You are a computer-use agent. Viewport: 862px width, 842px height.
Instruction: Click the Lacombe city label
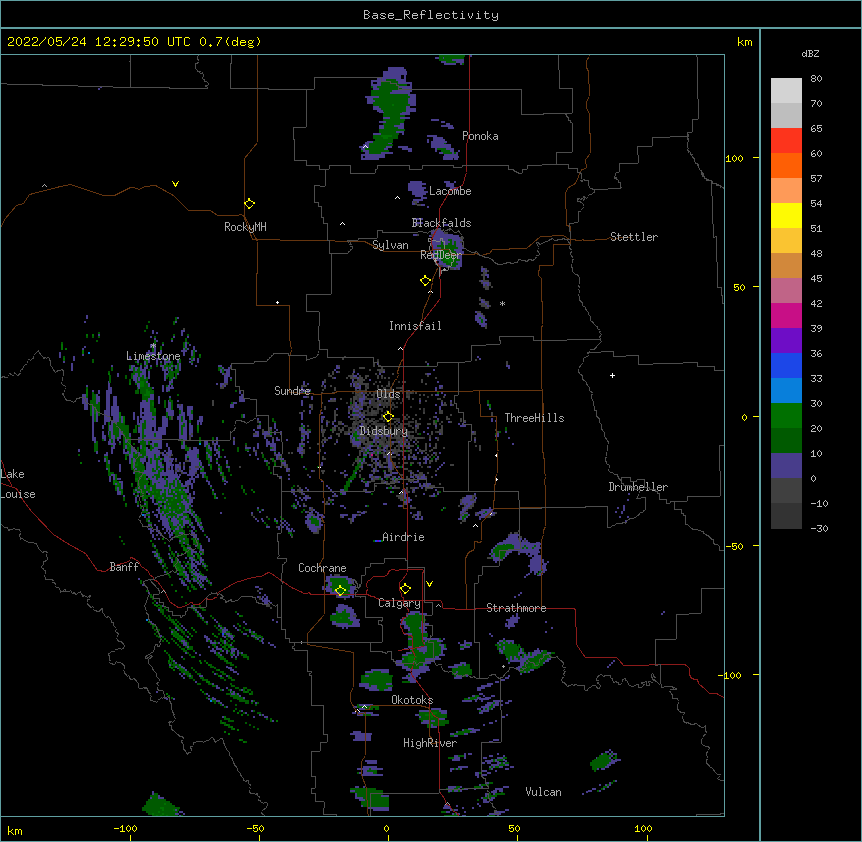[450, 191]
